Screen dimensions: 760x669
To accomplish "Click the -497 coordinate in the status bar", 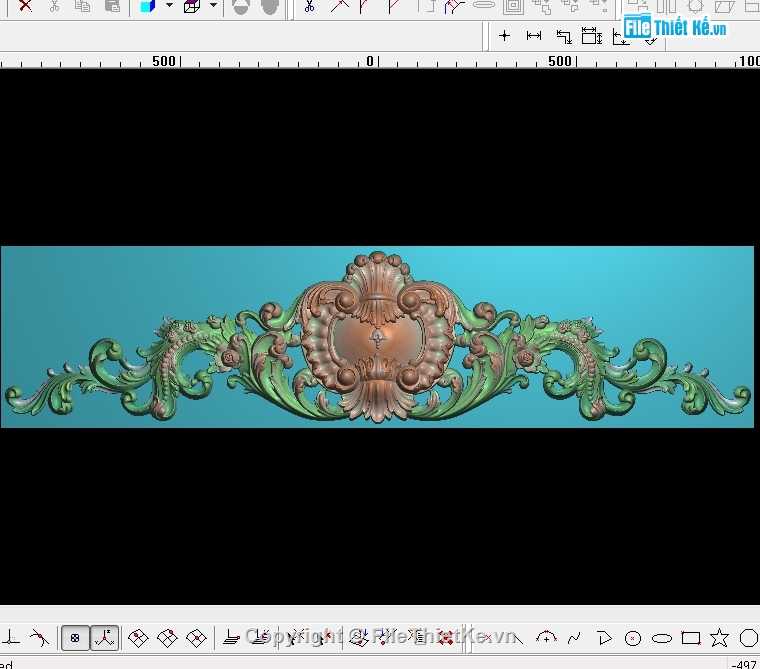I will [745, 664].
